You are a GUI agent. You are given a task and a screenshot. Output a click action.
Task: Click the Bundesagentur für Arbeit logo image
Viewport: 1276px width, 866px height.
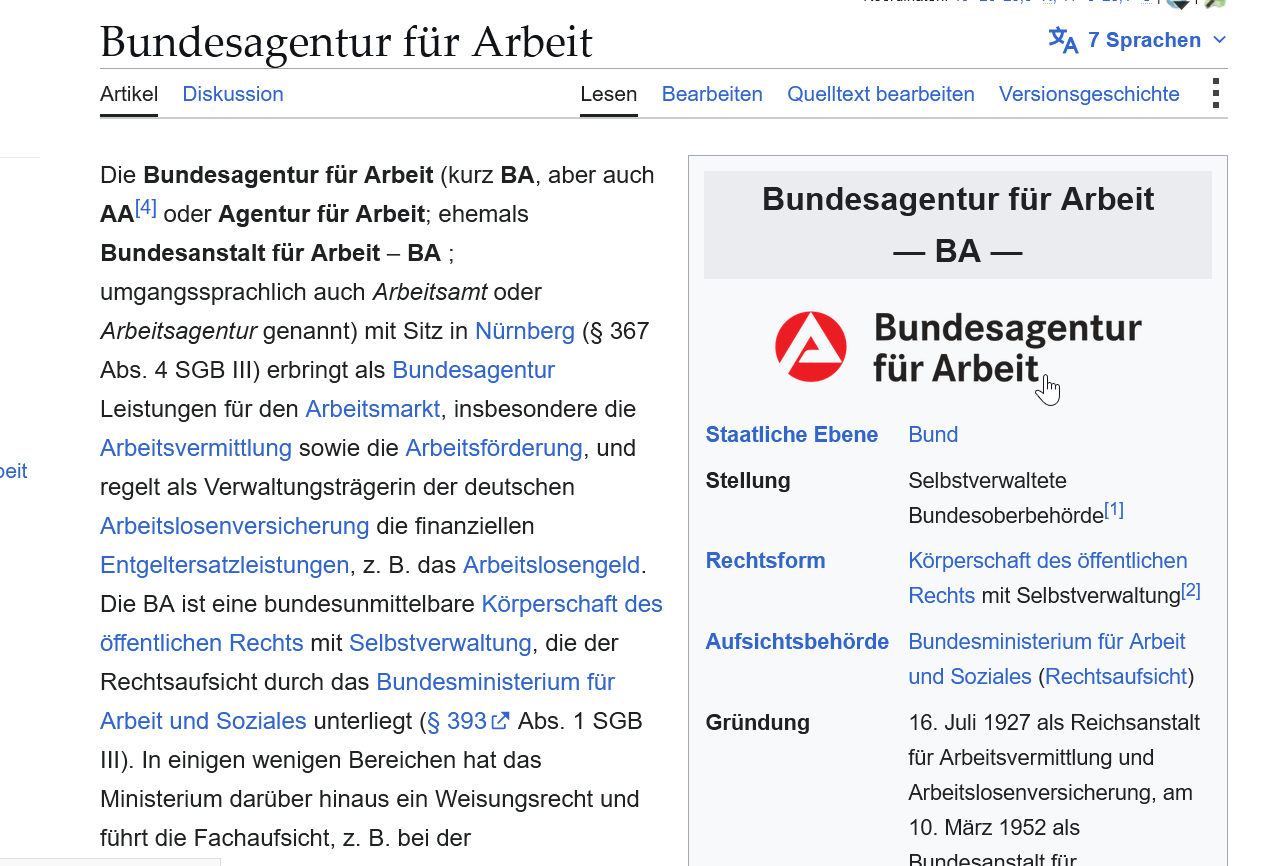[958, 347]
